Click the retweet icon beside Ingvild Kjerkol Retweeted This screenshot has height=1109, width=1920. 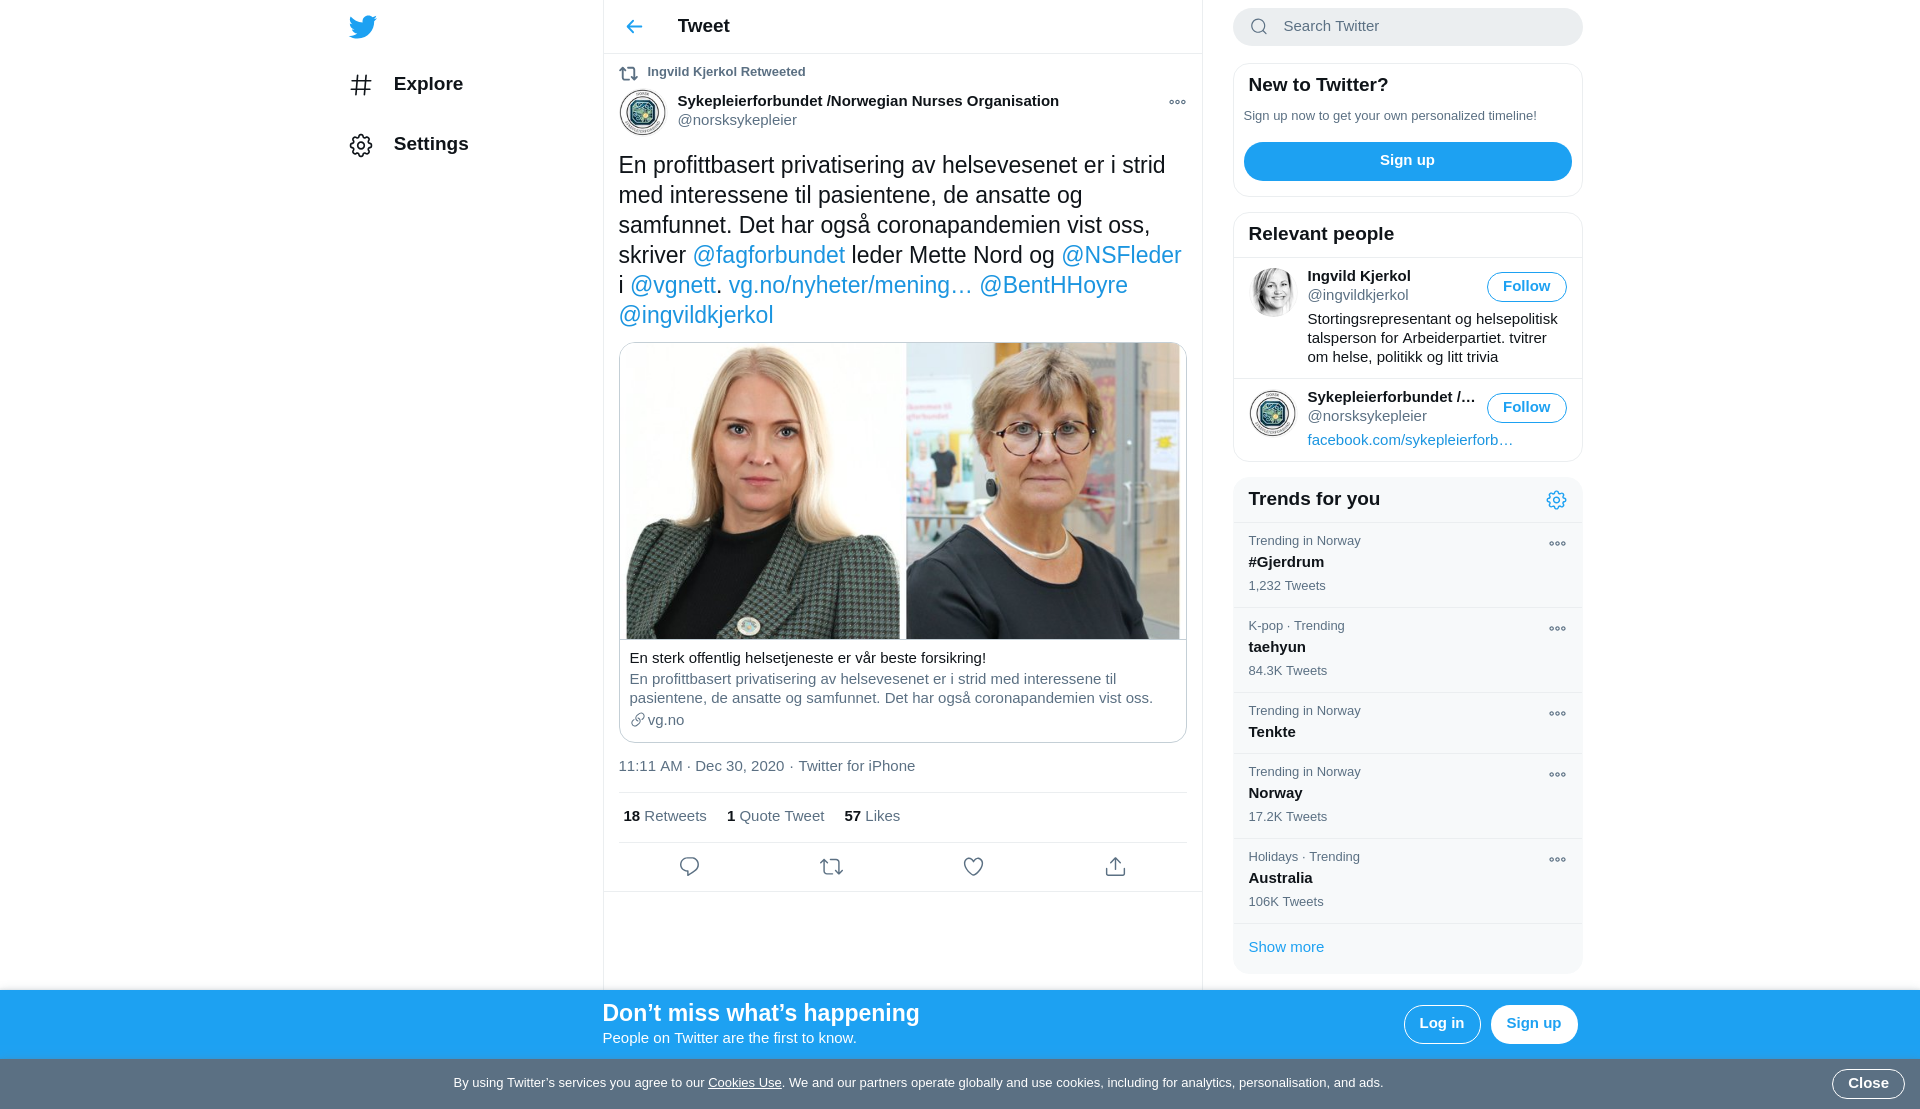[x=628, y=73]
